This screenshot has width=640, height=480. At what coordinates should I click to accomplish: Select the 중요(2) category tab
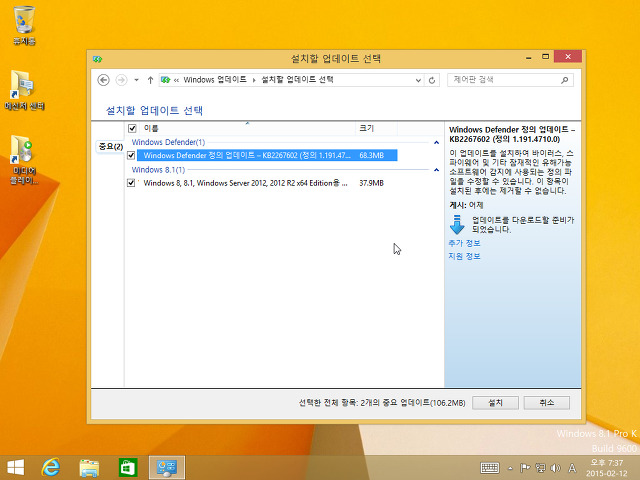point(111,146)
